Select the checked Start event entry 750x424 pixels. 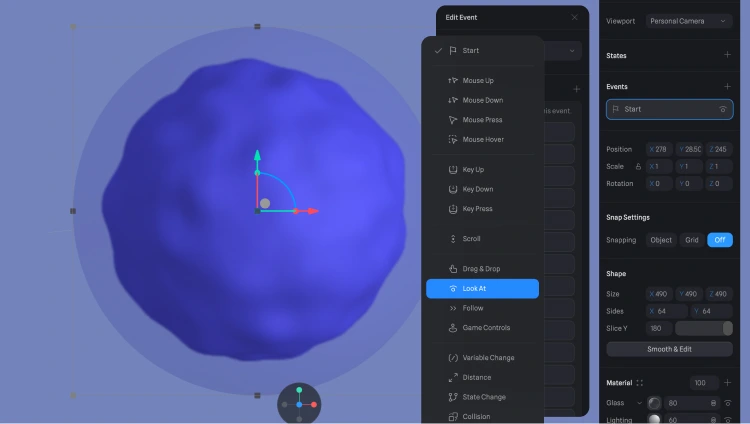(x=482, y=50)
